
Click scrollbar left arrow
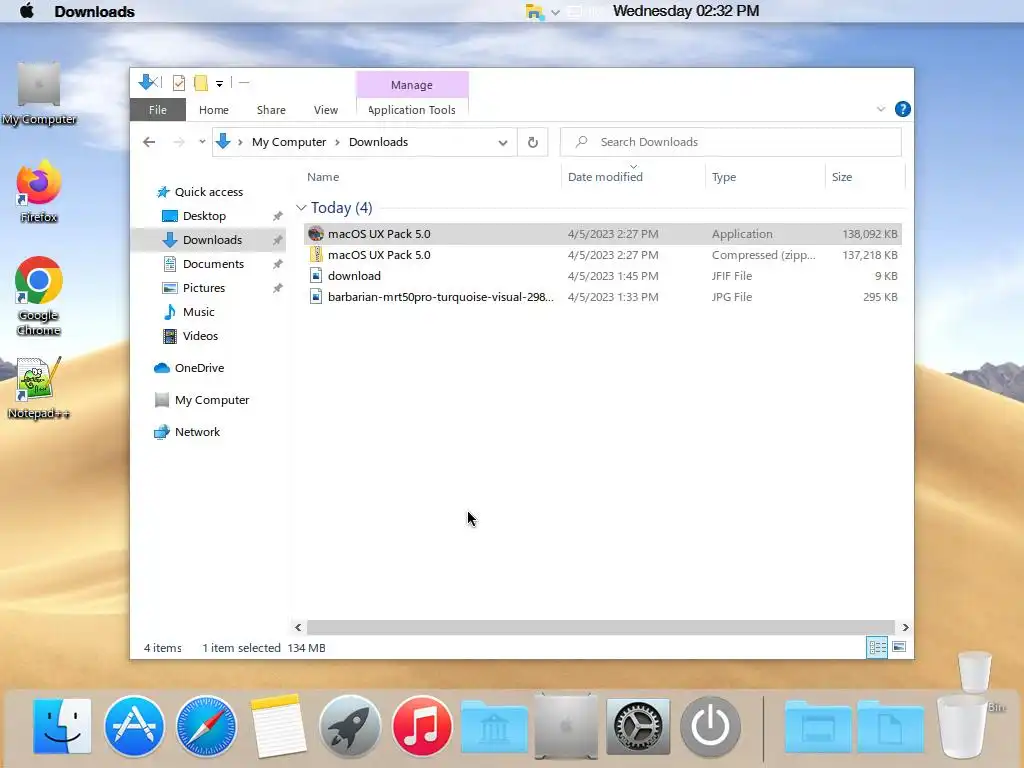(x=298, y=627)
